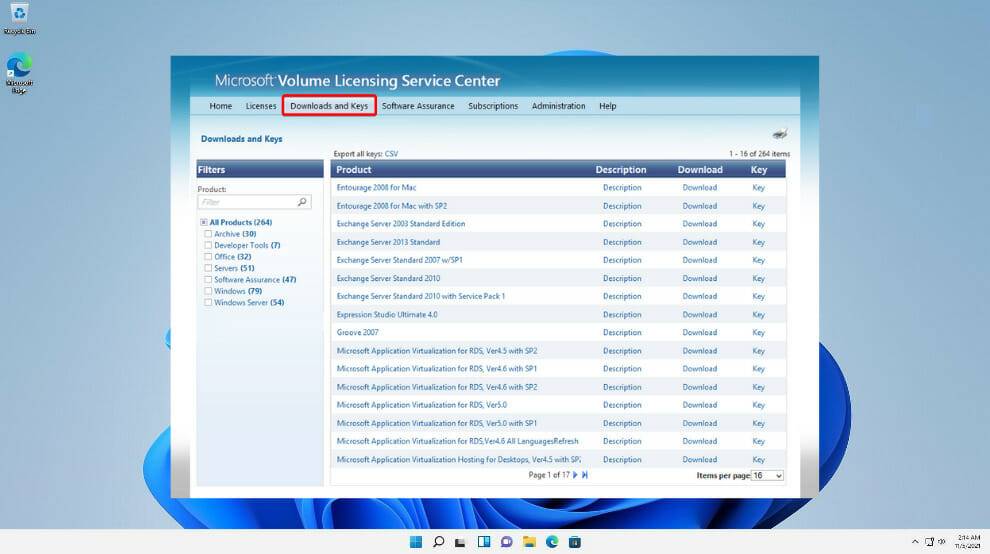Viewport: 990px width, 554px height.
Task: Click Download for Exchange Server 2013 Standard
Action: 700,242
